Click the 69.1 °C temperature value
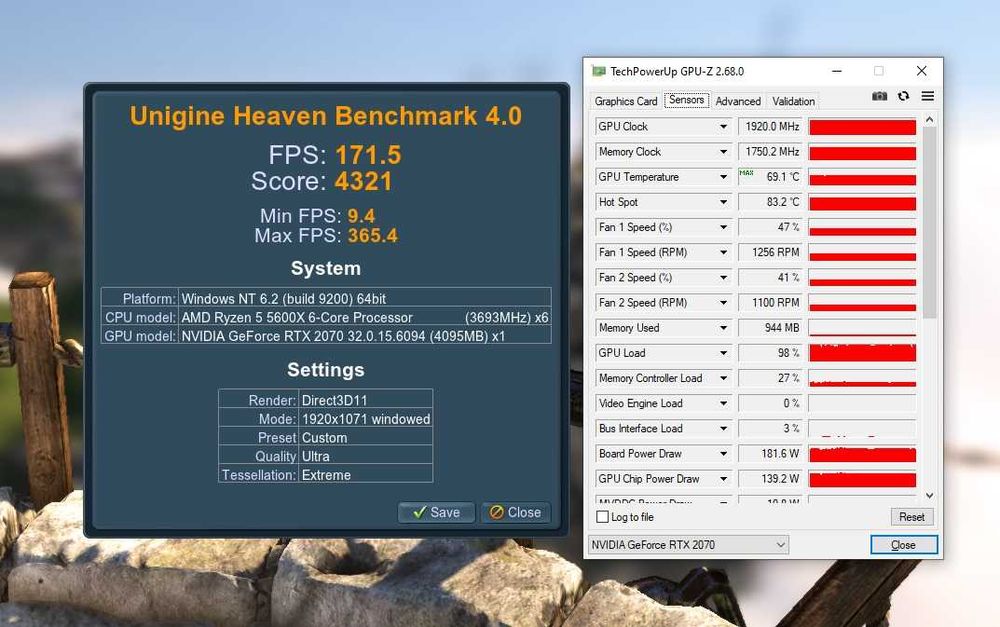 [x=771, y=177]
